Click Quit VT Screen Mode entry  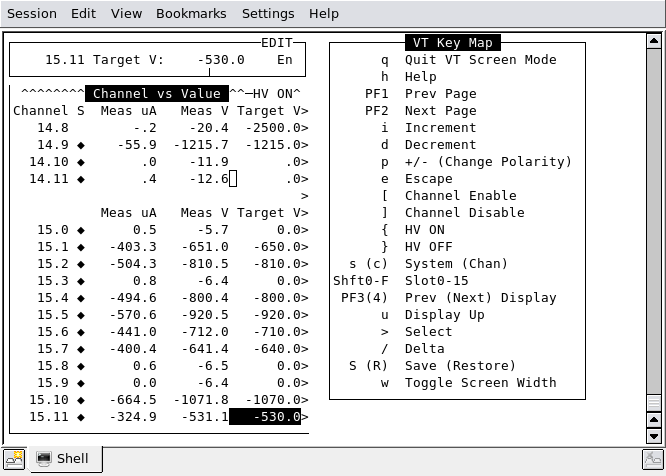480,60
